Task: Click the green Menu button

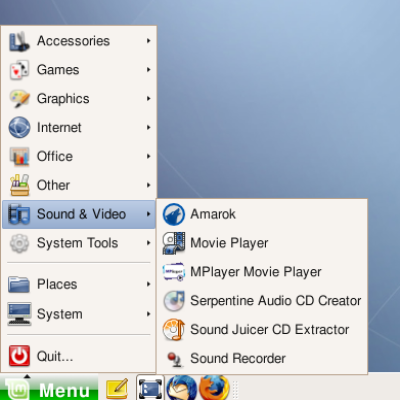Action: 49,388
